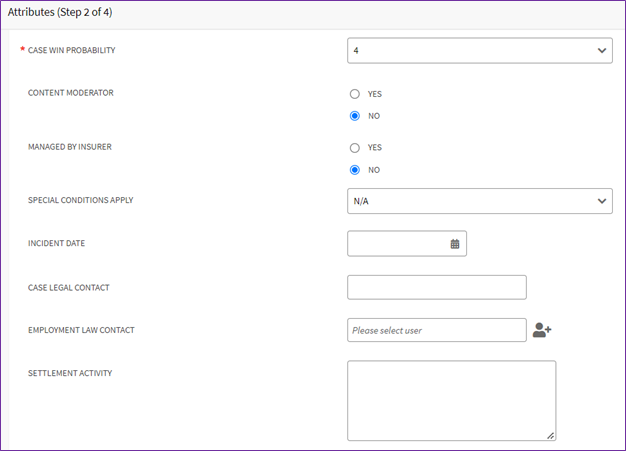Screen dimensions: 626x451
Task: Focus the Please select user field
Action: pos(437,330)
